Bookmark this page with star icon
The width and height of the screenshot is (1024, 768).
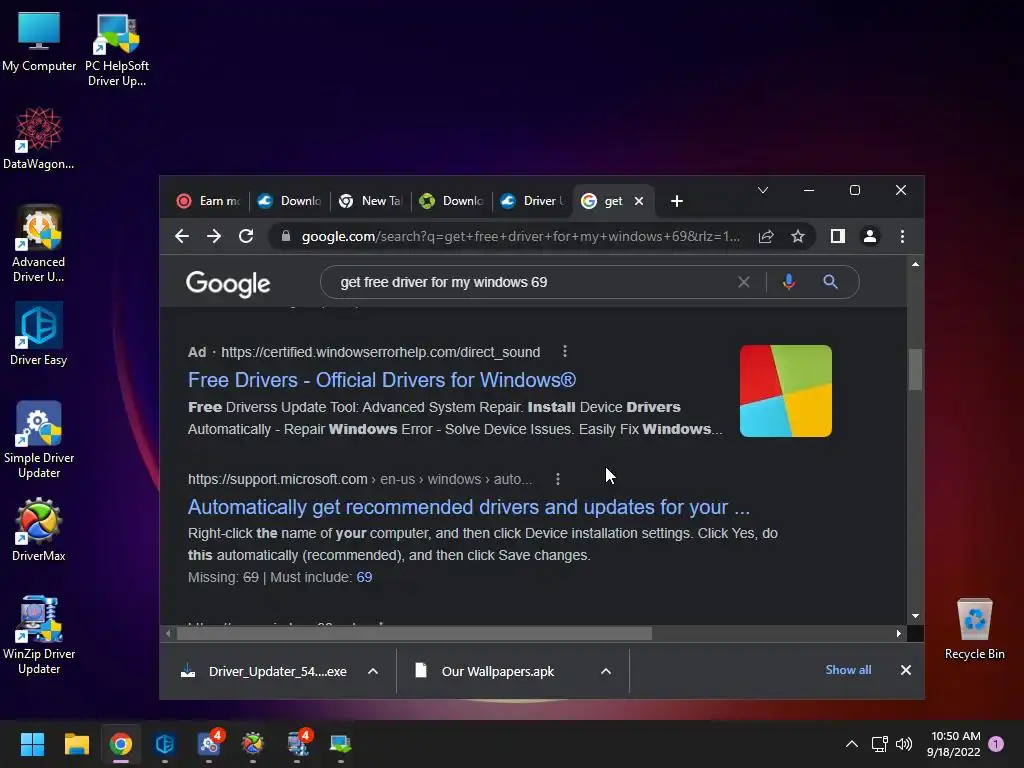coord(797,236)
